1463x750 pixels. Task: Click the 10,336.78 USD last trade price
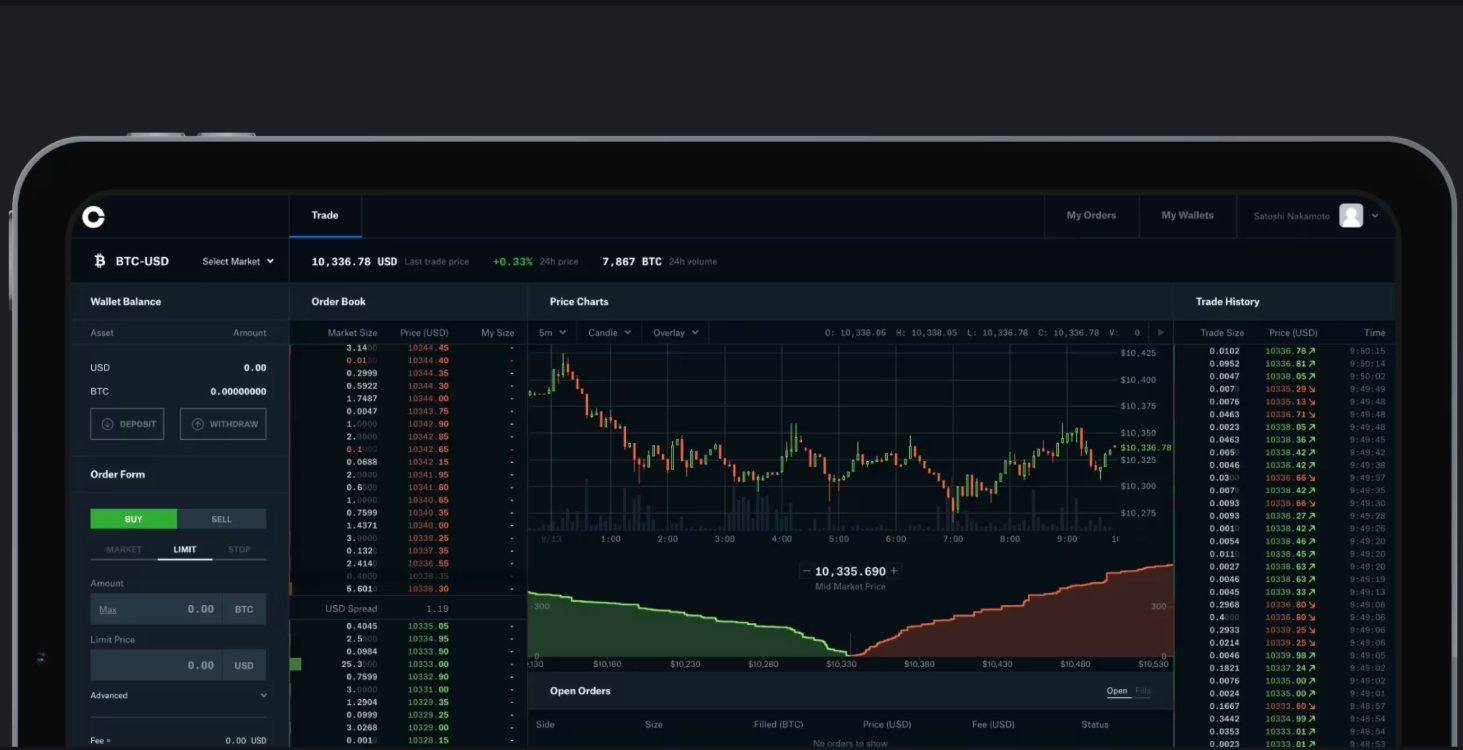click(x=354, y=261)
